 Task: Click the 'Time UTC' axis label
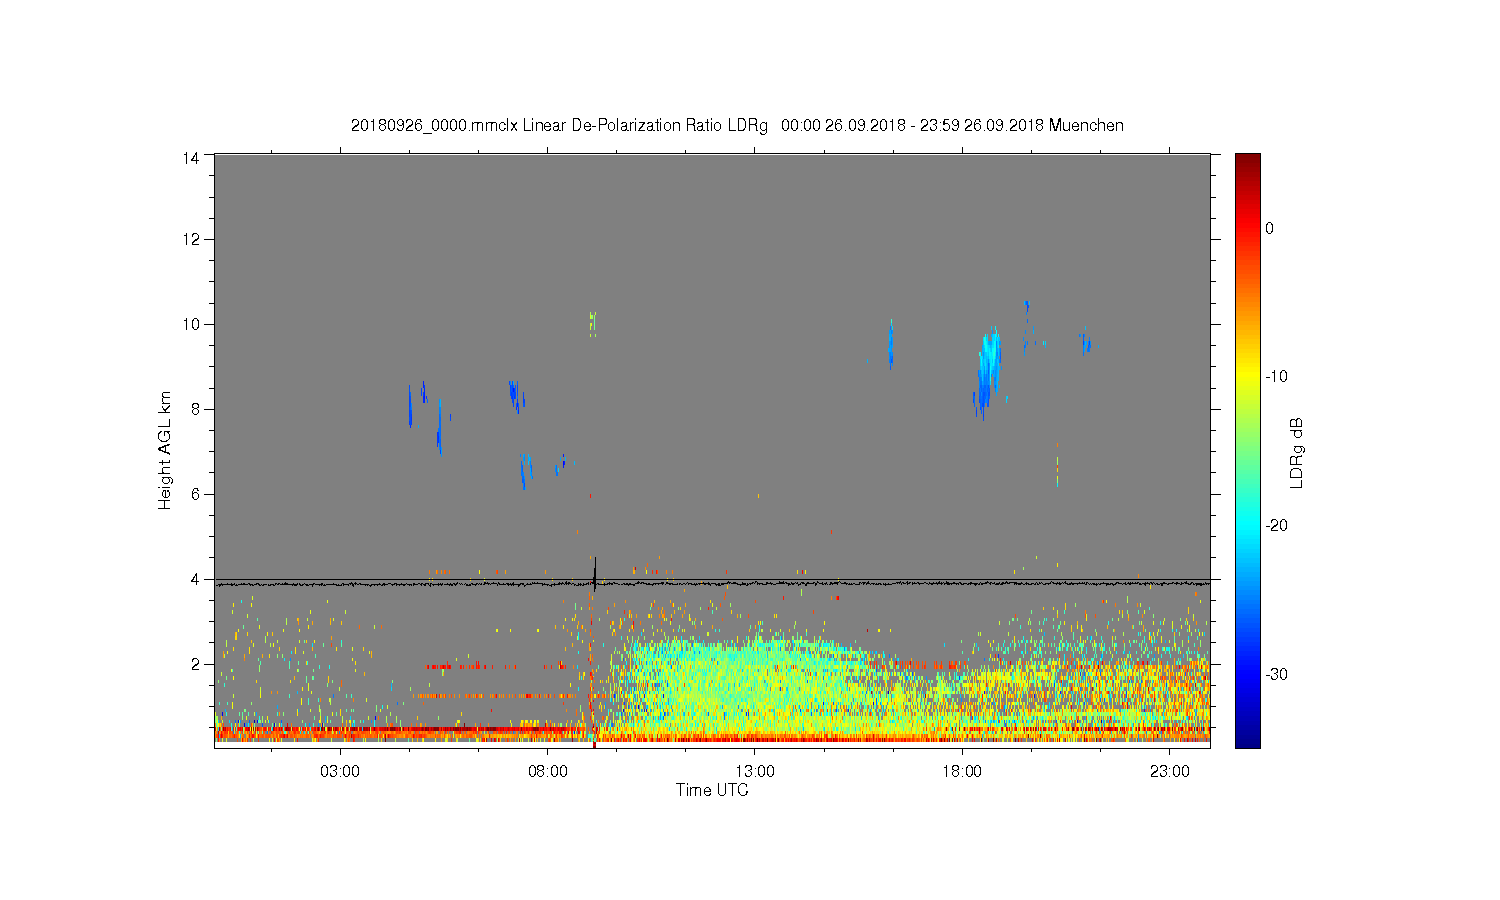pos(712,790)
